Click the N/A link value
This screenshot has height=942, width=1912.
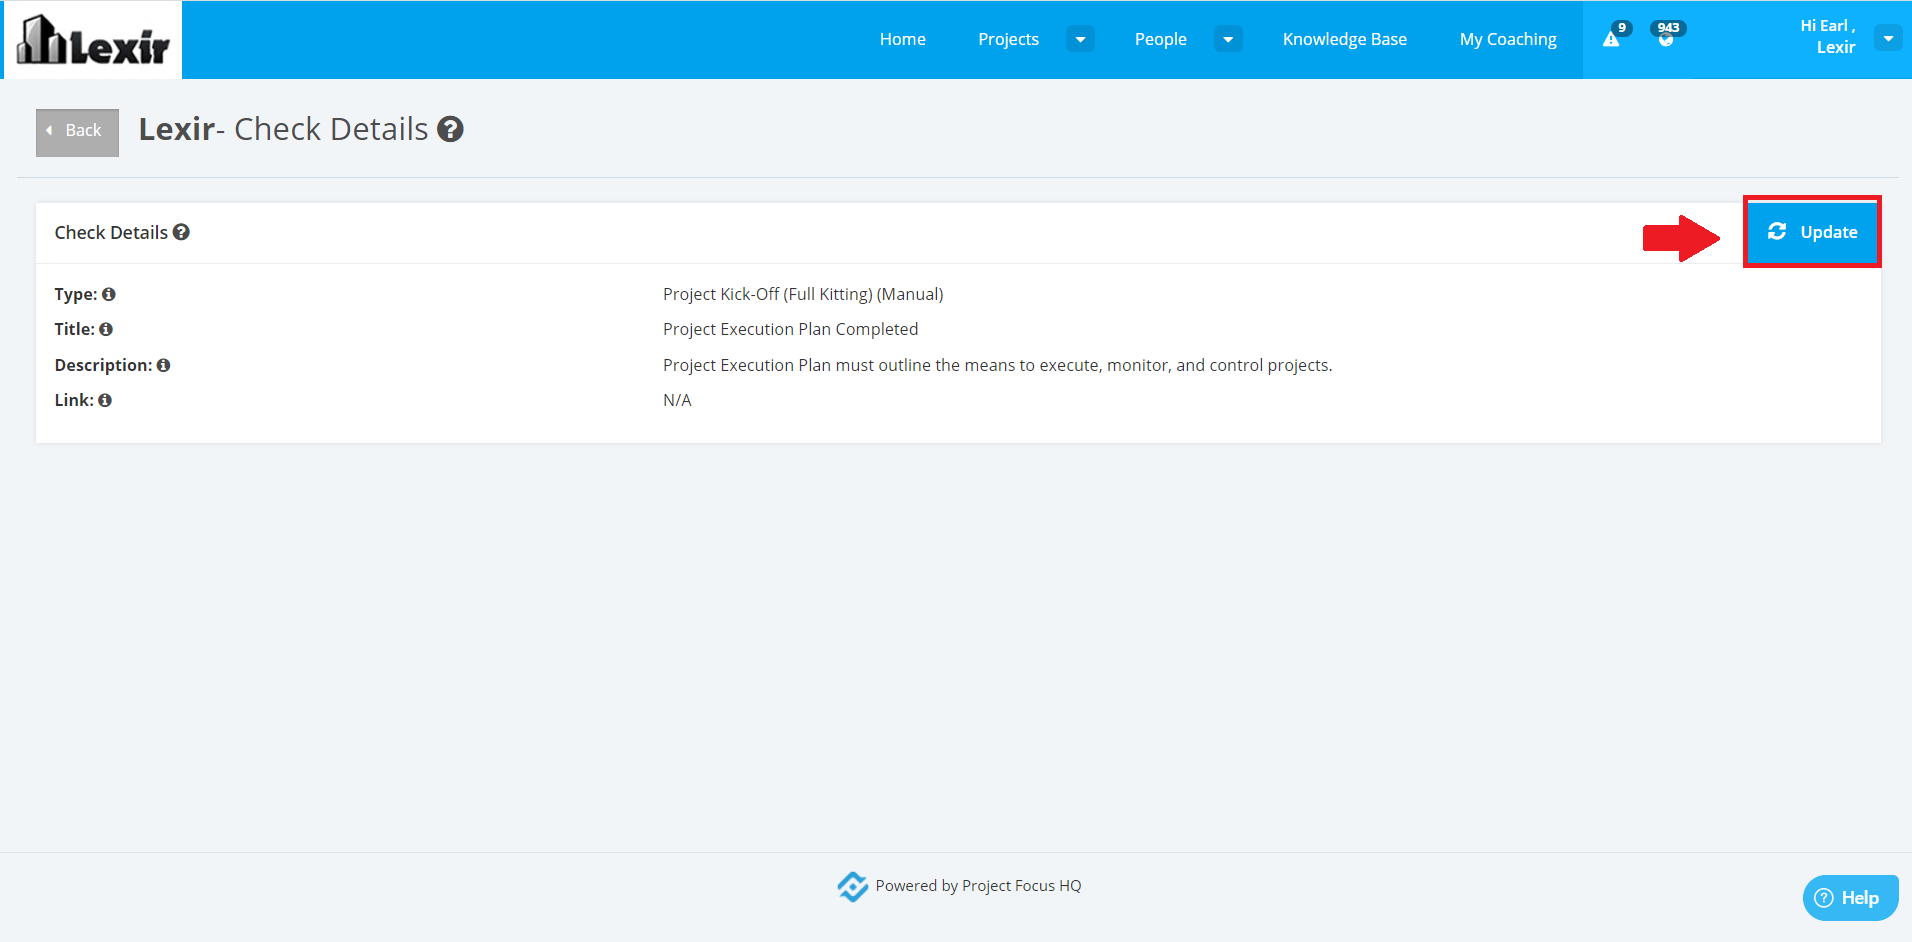[x=677, y=400]
